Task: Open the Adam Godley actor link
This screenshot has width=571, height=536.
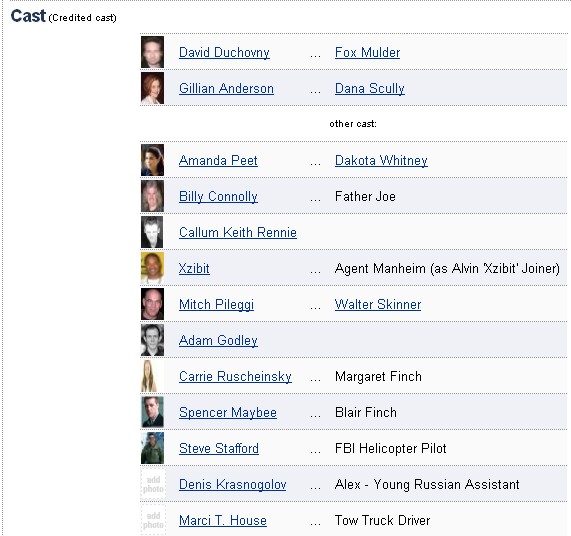Action: (x=218, y=340)
